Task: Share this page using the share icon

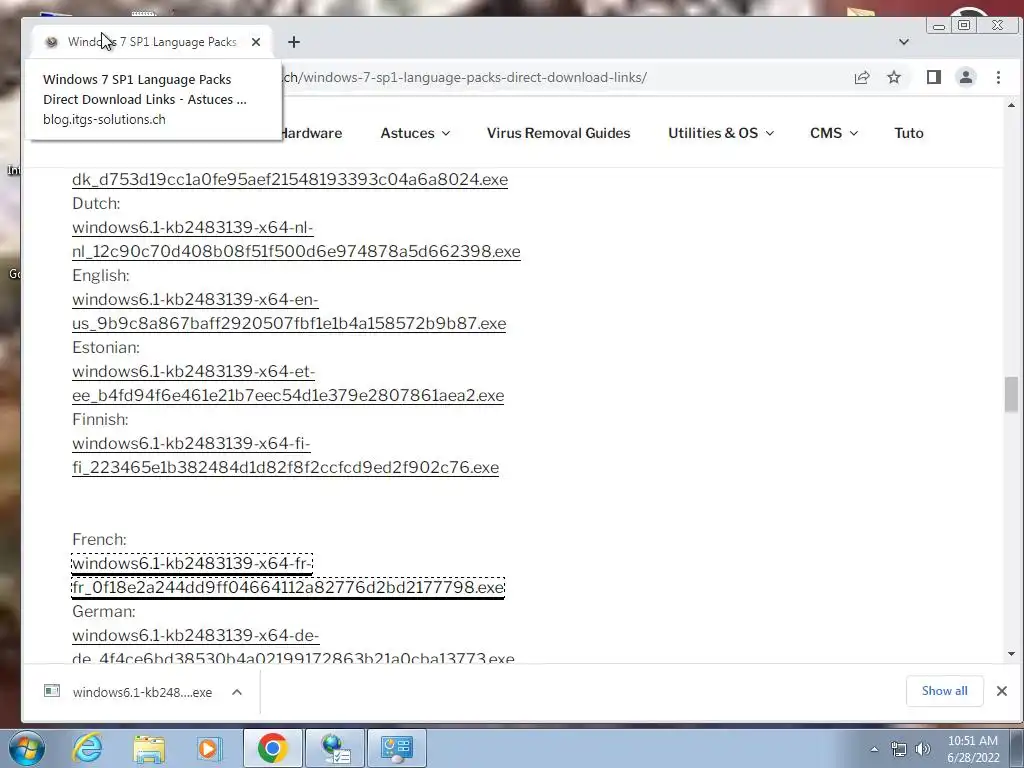Action: (862, 77)
